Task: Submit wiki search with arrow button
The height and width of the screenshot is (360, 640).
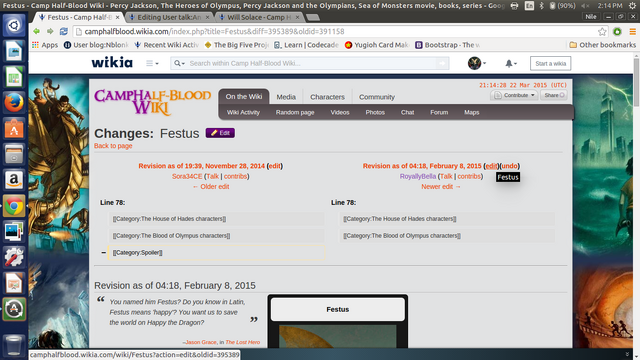Action: point(442,63)
